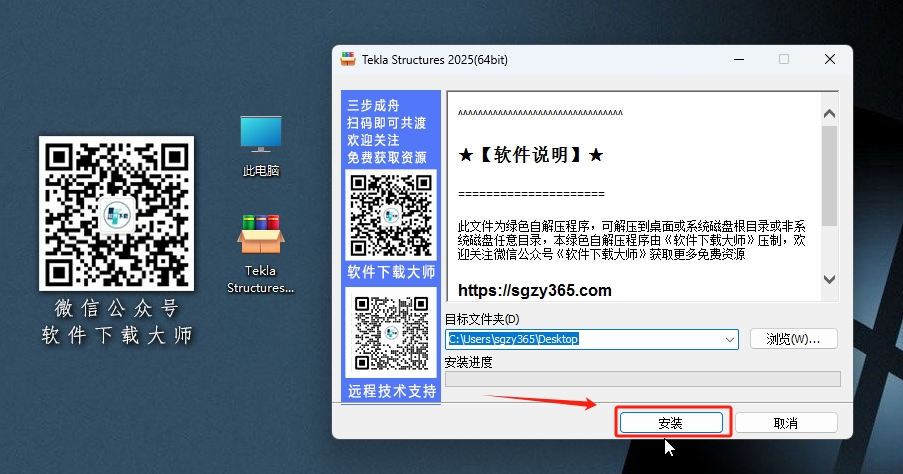Click the 此文件为绿色自解压程序 paragraph text
903x474 pixels.
[x=632, y=240]
